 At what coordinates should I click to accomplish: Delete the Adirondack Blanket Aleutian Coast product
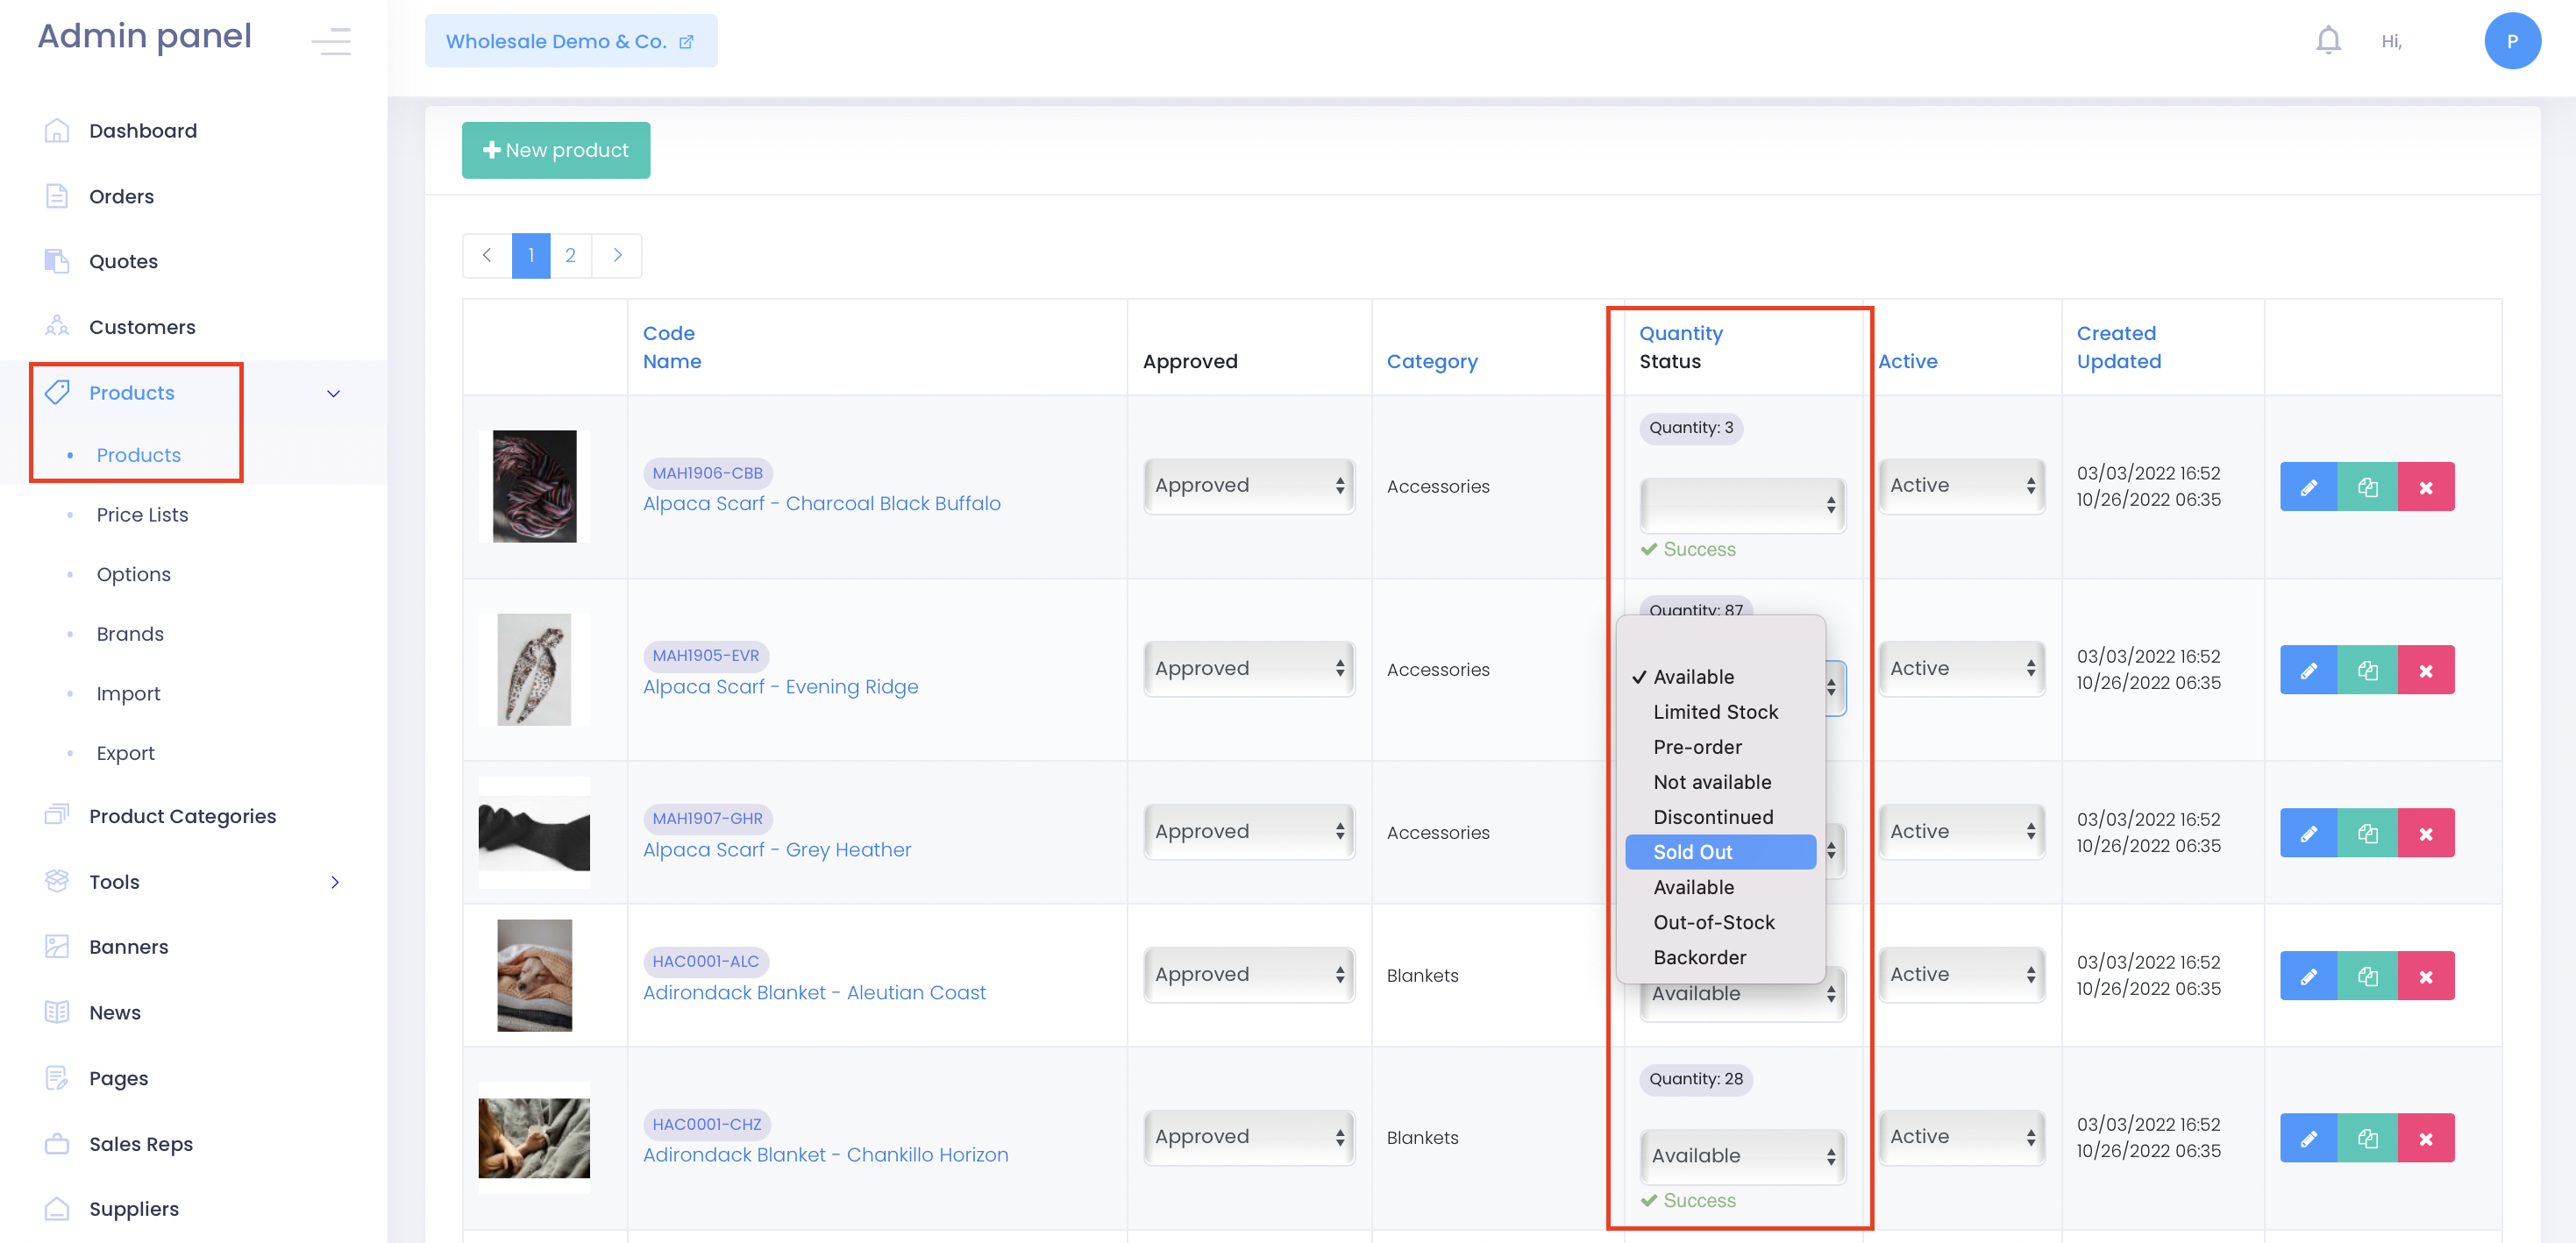click(2427, 975)
